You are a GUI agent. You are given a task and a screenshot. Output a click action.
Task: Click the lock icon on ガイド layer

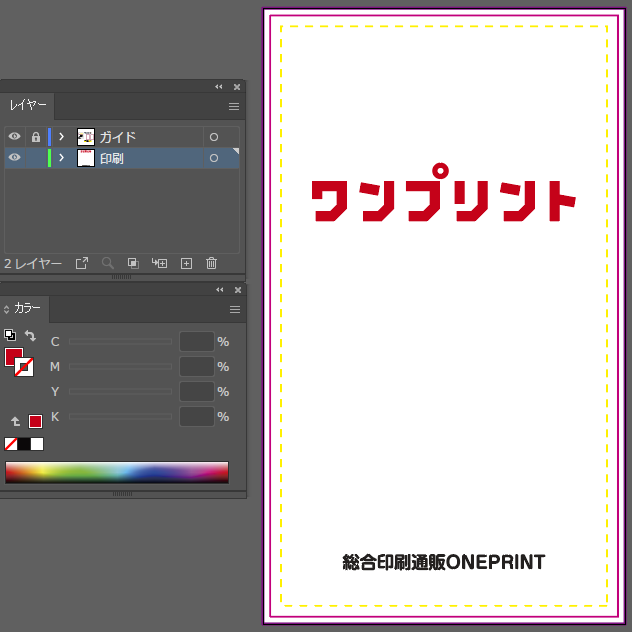point(36,137)
